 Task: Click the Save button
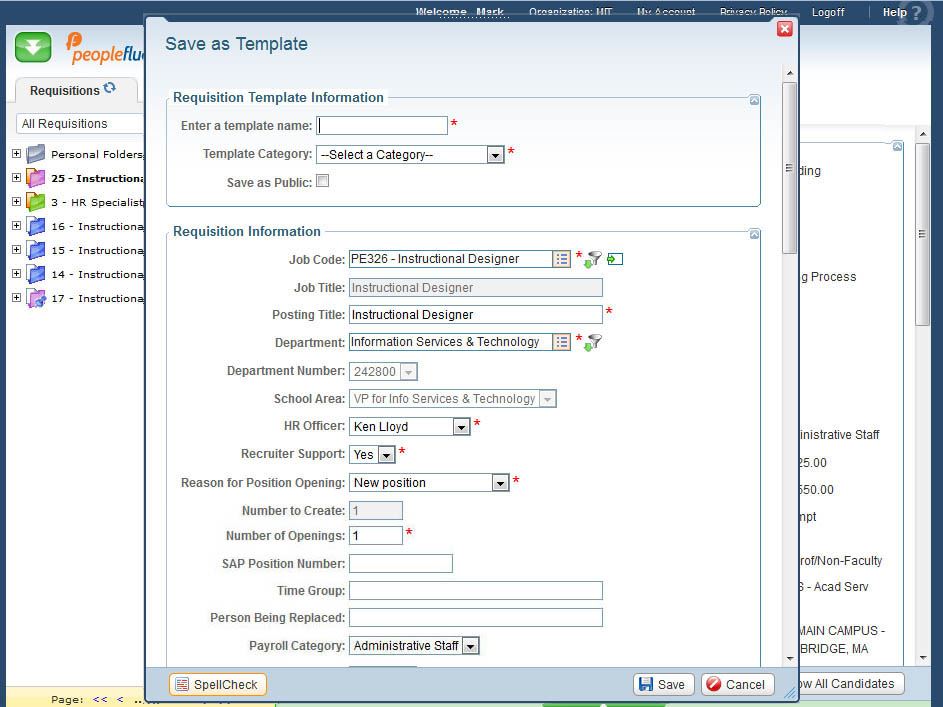coord(663,684)
